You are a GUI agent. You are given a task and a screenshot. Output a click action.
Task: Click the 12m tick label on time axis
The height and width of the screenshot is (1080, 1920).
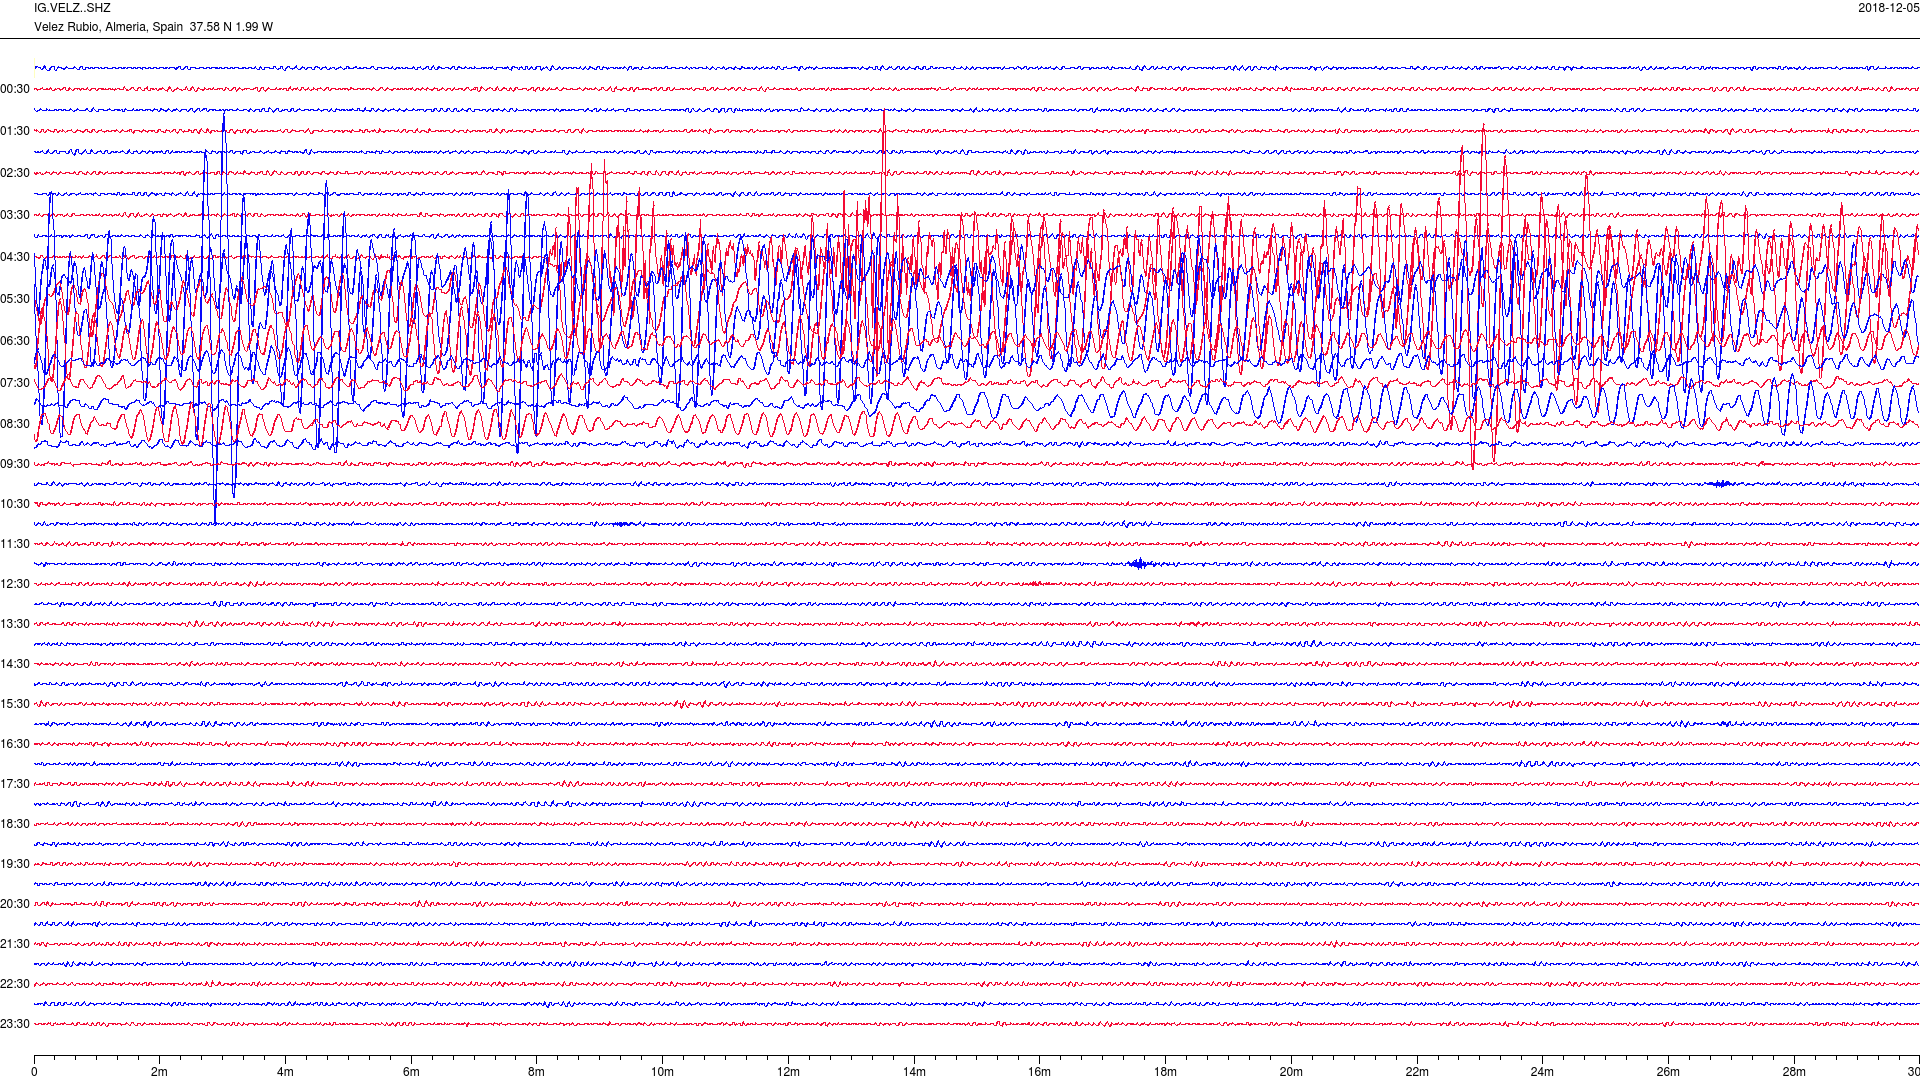789,1072
